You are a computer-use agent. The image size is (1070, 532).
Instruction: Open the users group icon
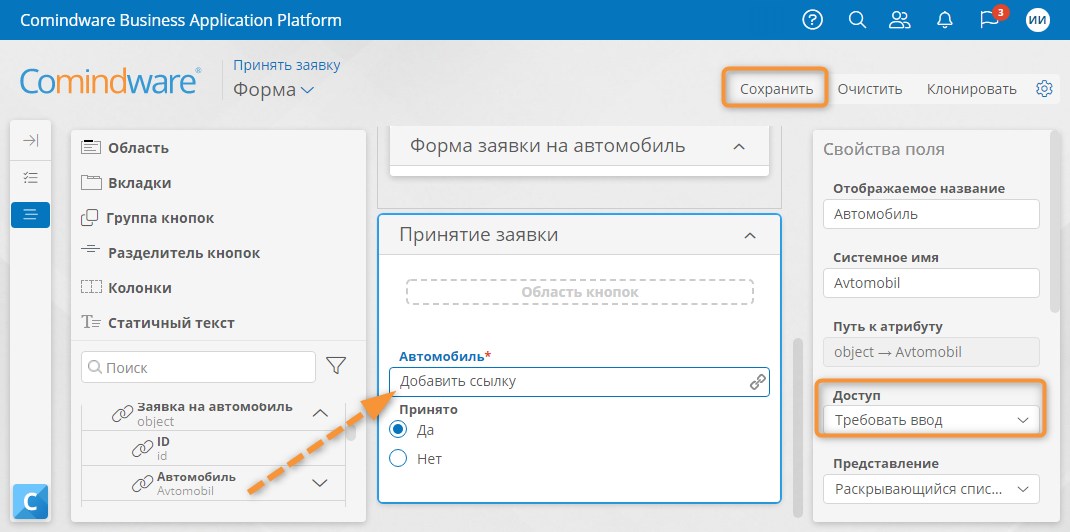click(900, 20)
